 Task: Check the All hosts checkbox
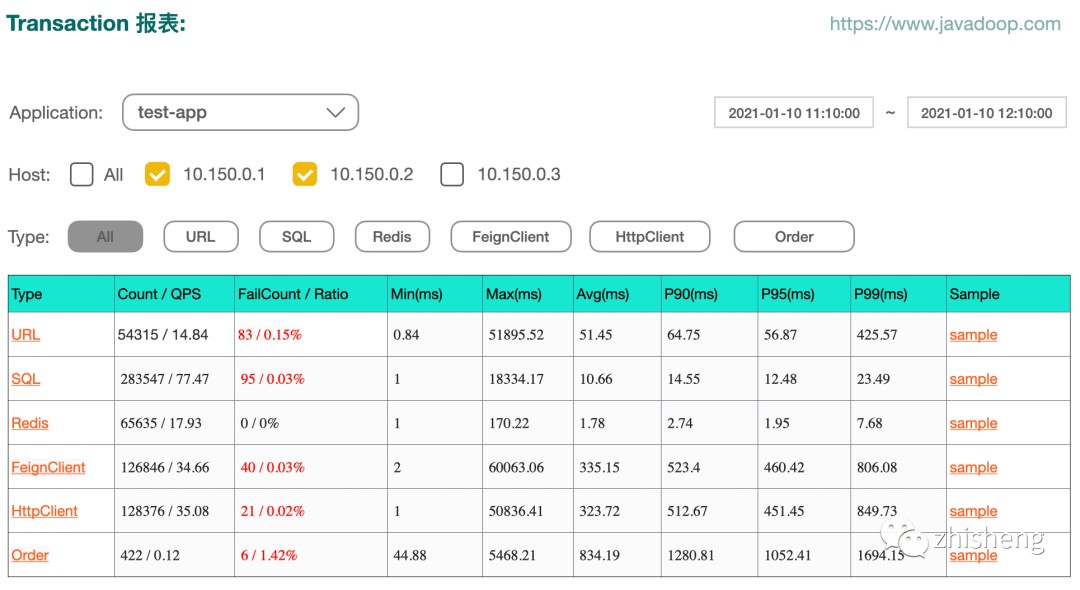(x=82, y=175)
